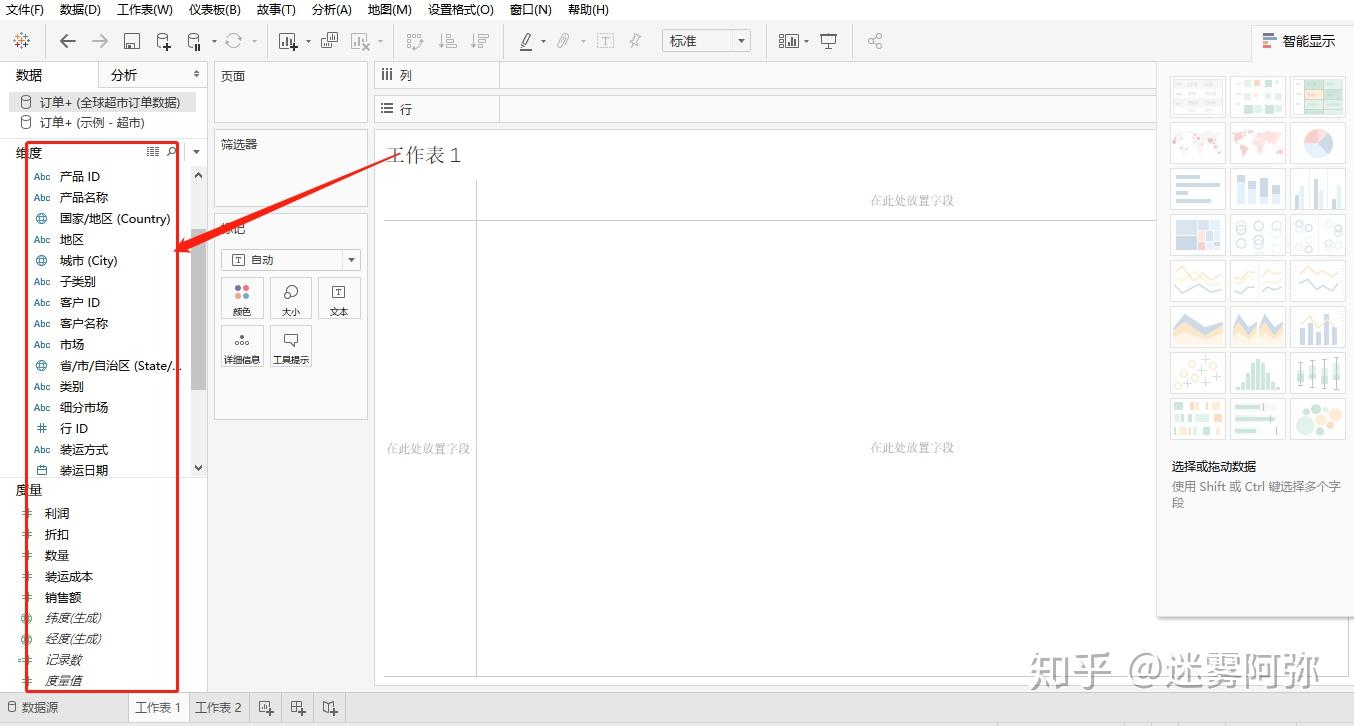This screenshot has height=726, width=1354.
Task: Pause auto updates using the toolbar icon
Action: click(194, 41)
